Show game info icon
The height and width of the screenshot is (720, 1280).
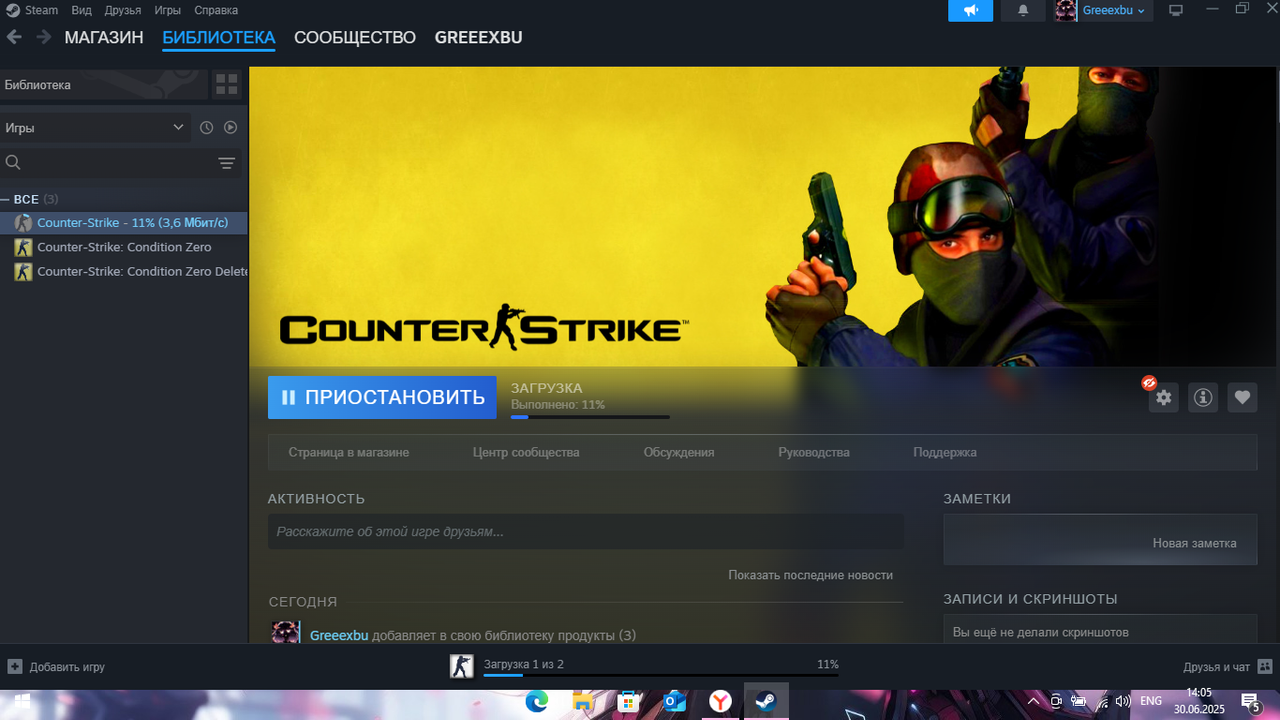(x=1203, y=397)
